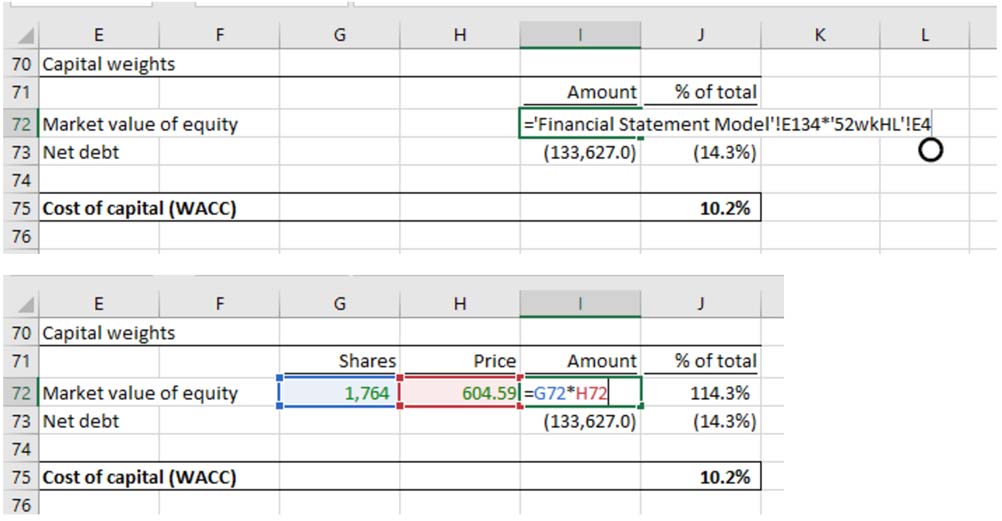
Task: Click the cell with the Financial Statement Model formula
Action: 580,125
